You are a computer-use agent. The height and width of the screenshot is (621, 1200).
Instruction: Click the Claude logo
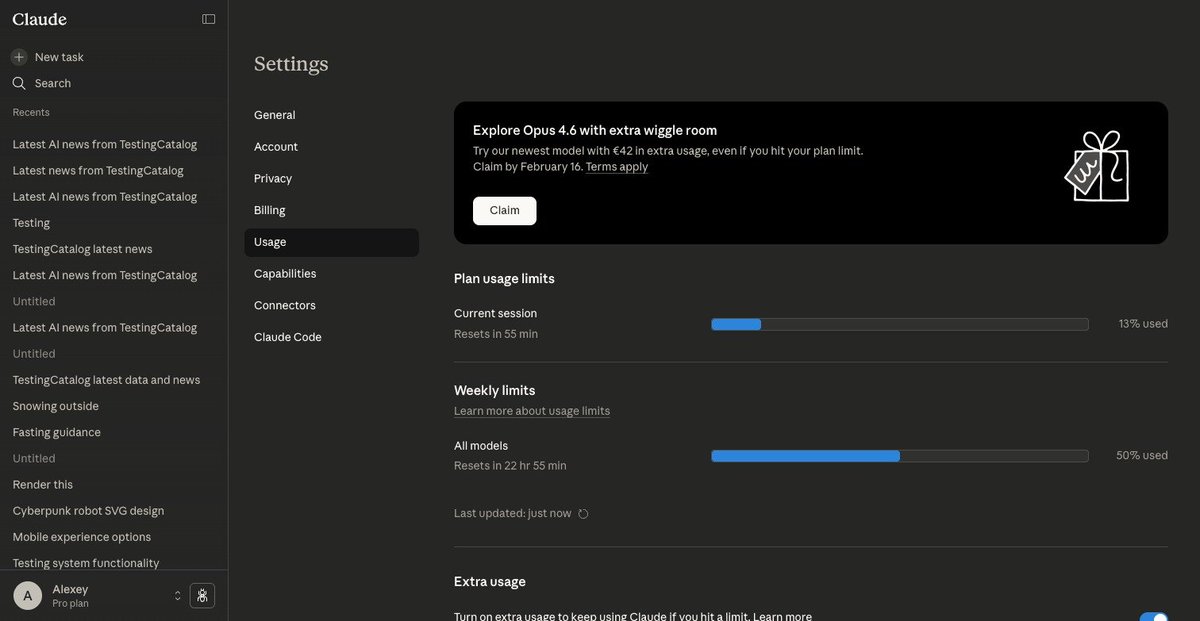pyautogui.click(x=39, y=19)
